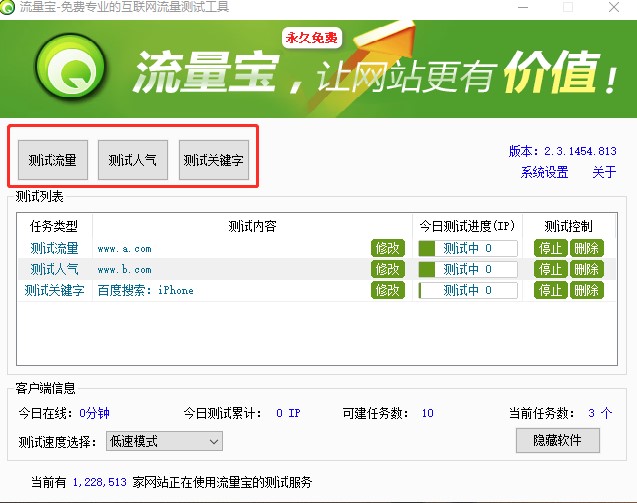637x503 pixels.
Task: Click the 测试关键字 button
Action: coord(214,160)
